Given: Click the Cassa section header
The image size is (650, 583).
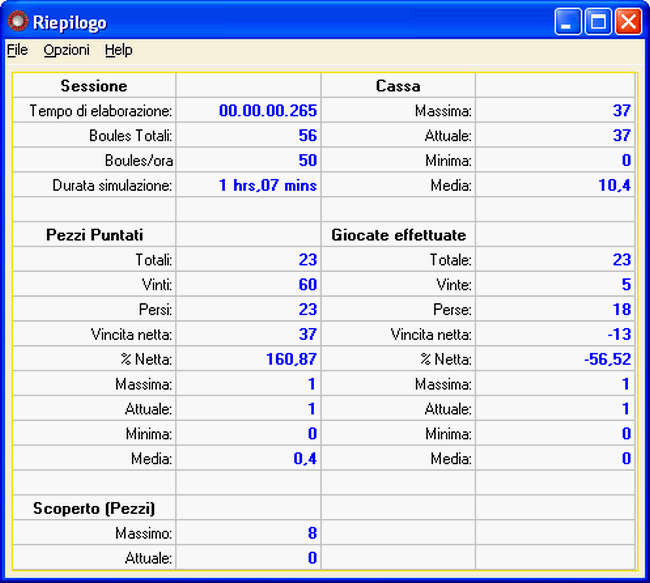Looking at the screenshot, I should [398, 86].
